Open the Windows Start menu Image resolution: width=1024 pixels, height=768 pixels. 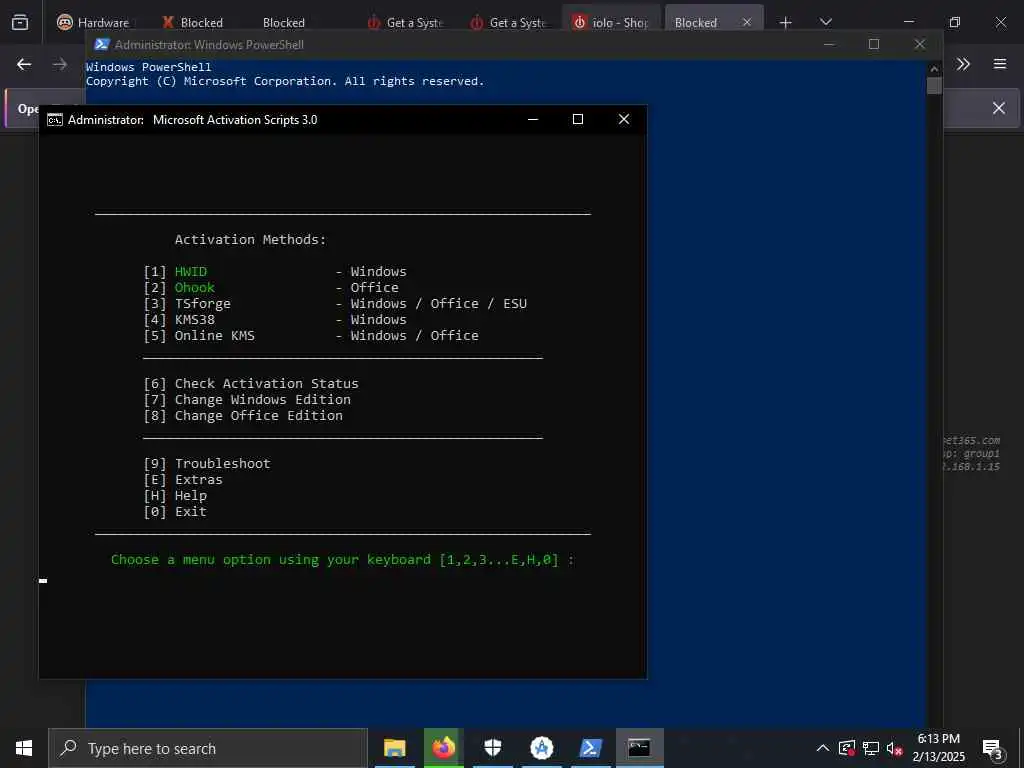(x=24, y=748)
